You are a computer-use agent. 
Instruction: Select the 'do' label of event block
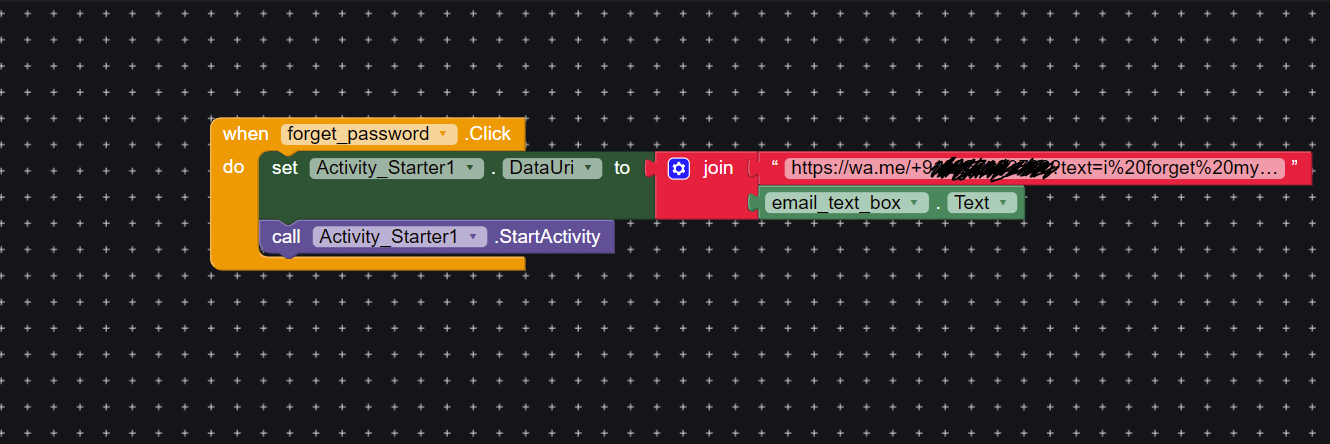pyautogui.click(x=233, y=167)
